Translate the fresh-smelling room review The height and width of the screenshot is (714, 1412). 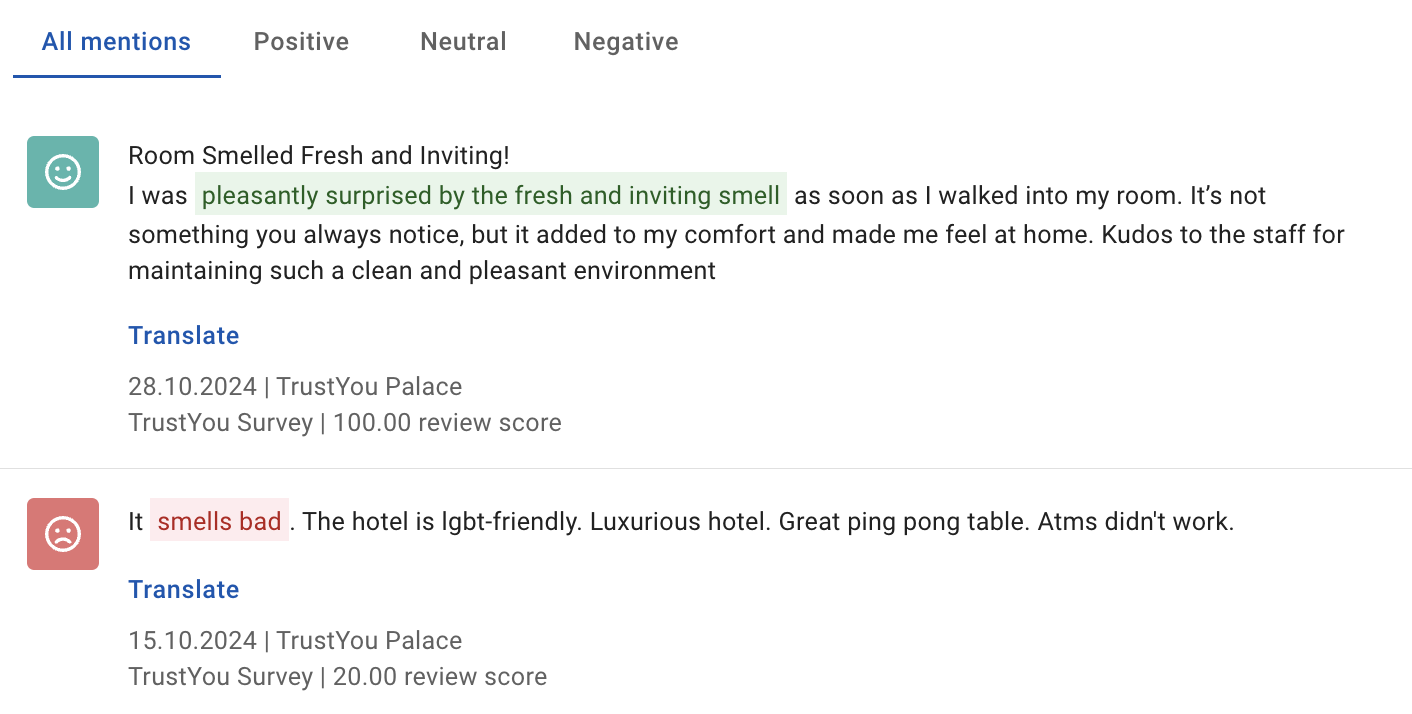184,335
